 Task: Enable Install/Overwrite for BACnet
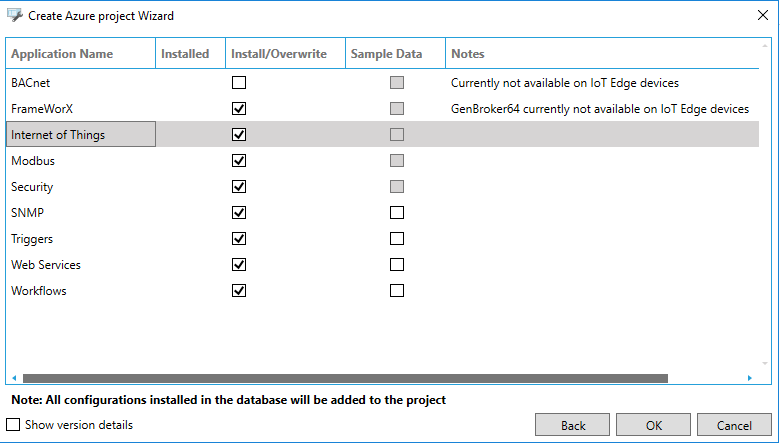tap(239, 83)
